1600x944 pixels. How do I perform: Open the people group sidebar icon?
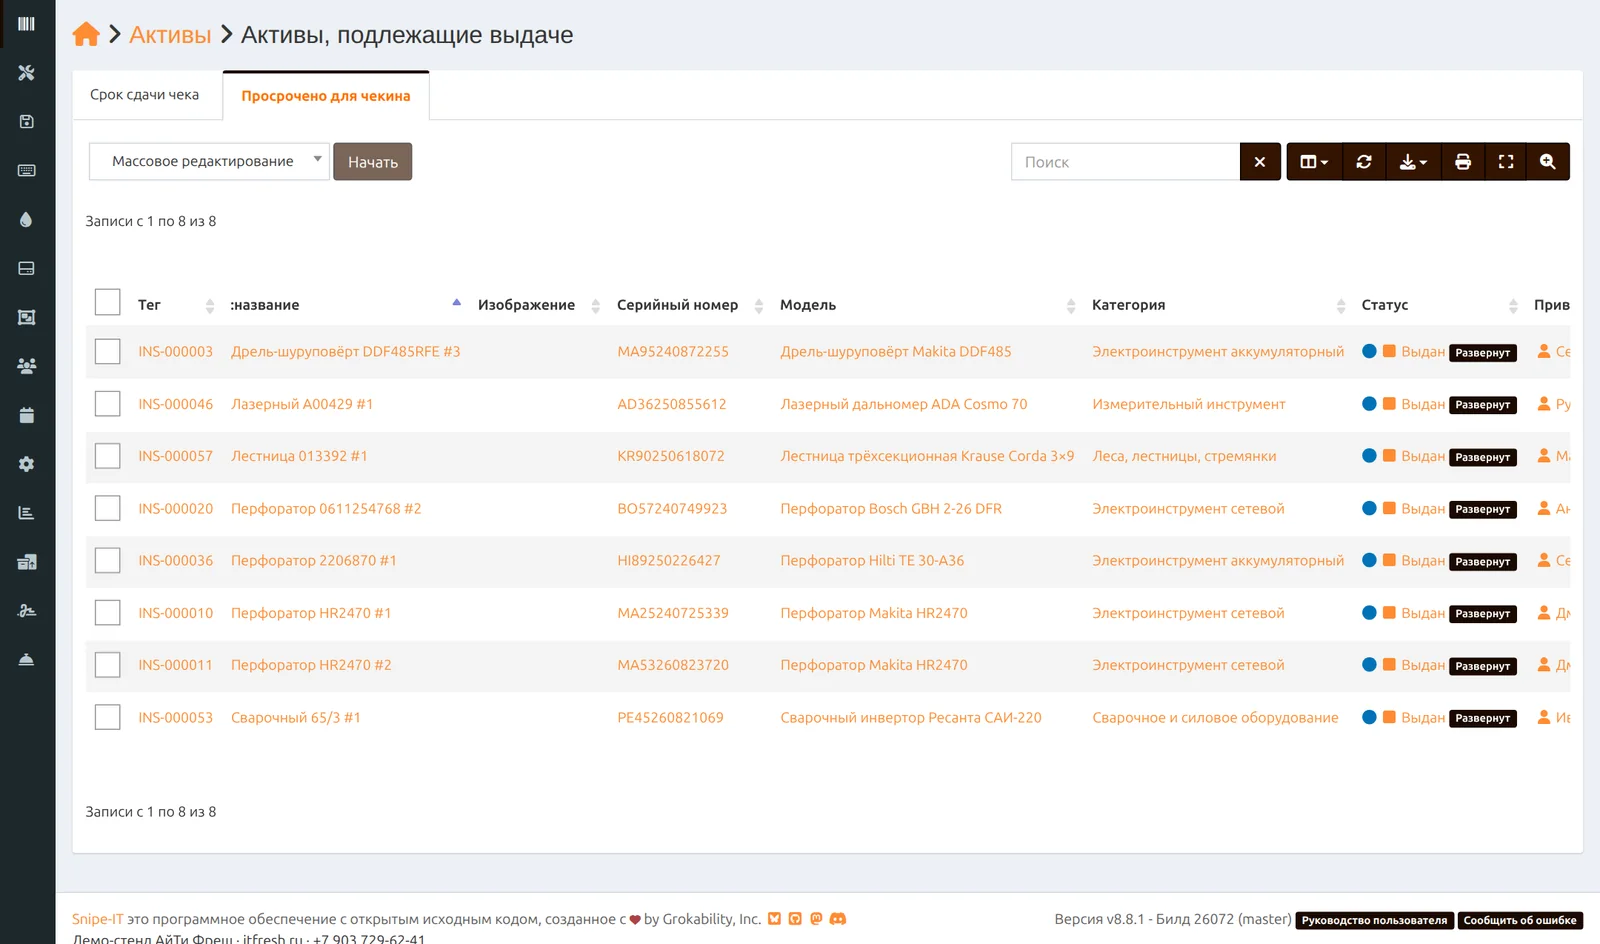[x=27, y=366]
